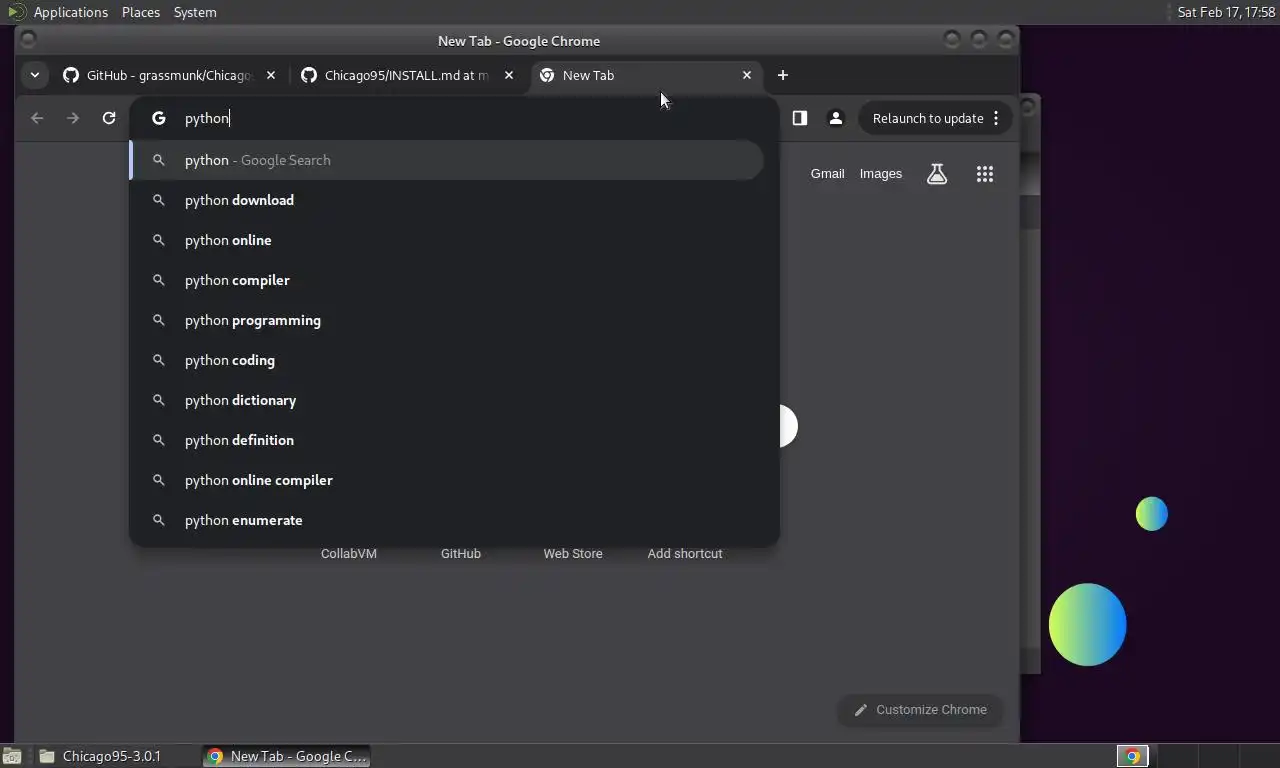Pick the python programming suggestion
Screen dimensions: 1280x768
point(447,320)
